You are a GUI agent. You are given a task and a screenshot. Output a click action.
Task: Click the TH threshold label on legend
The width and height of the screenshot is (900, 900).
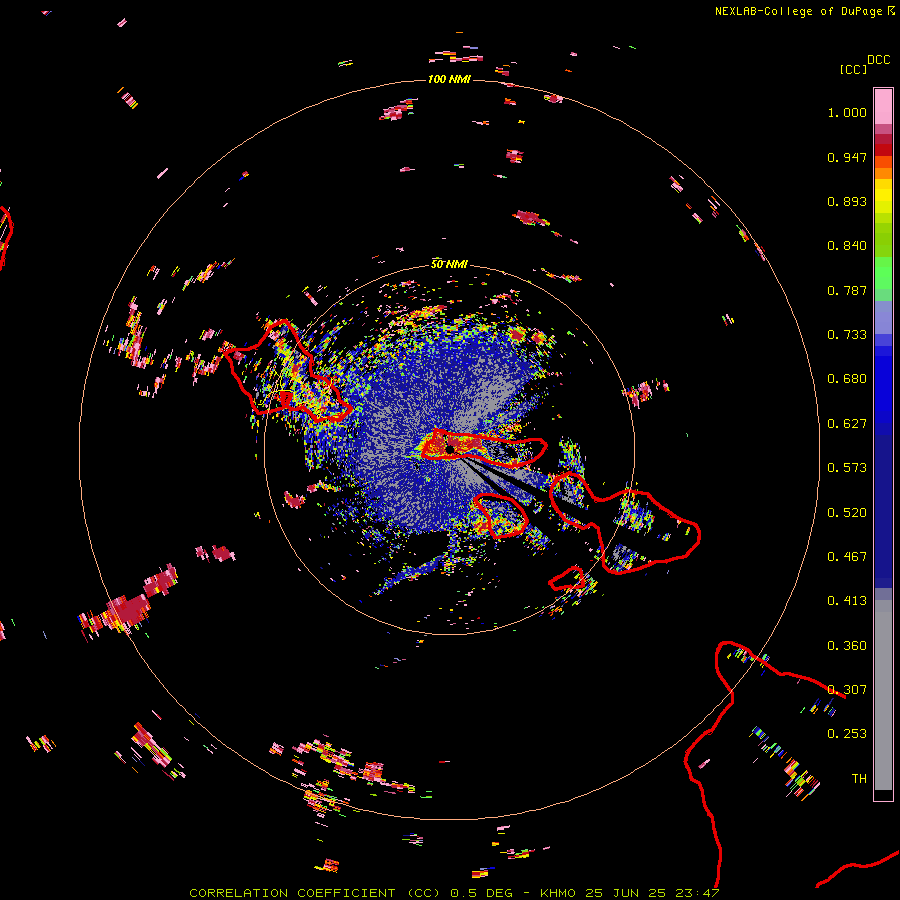[859, 779]
